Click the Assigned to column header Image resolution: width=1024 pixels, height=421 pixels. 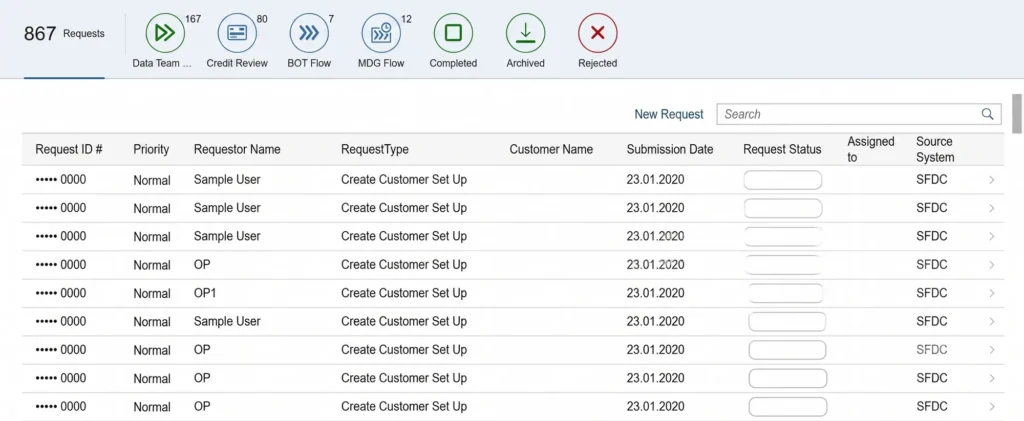click(871, 149)
